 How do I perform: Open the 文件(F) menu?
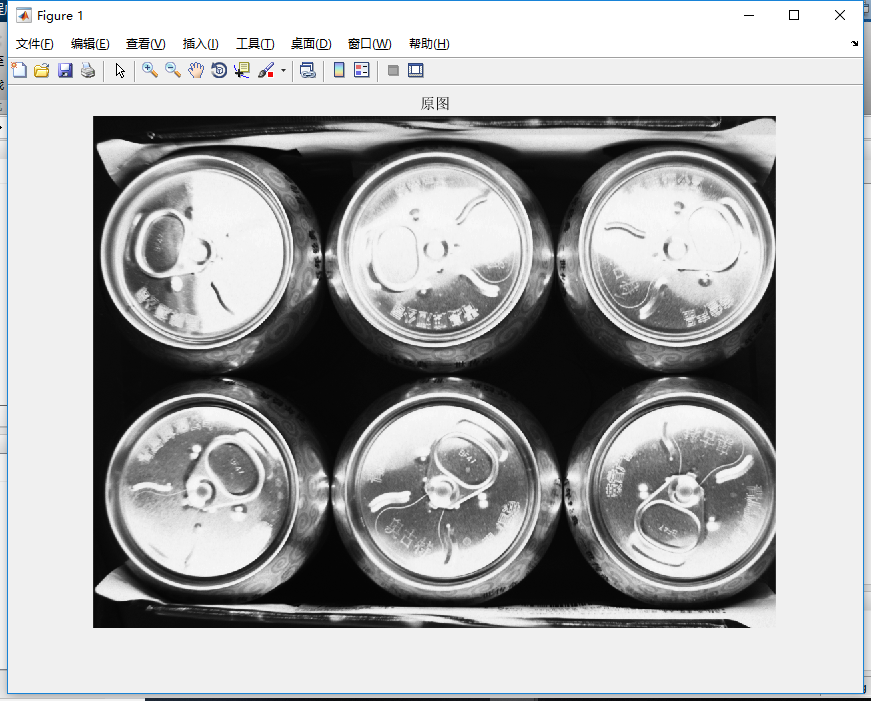(x=34, y=44)
